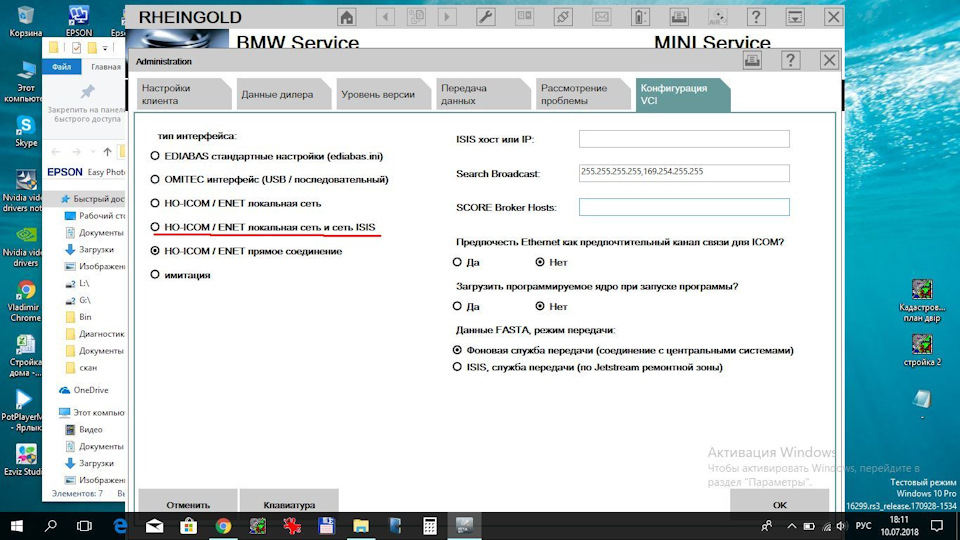This screenshot has width=960, height=540.
Task: Select HO-ICOM / ENET прямое соединение option
Action: click(x=155, y=251)
